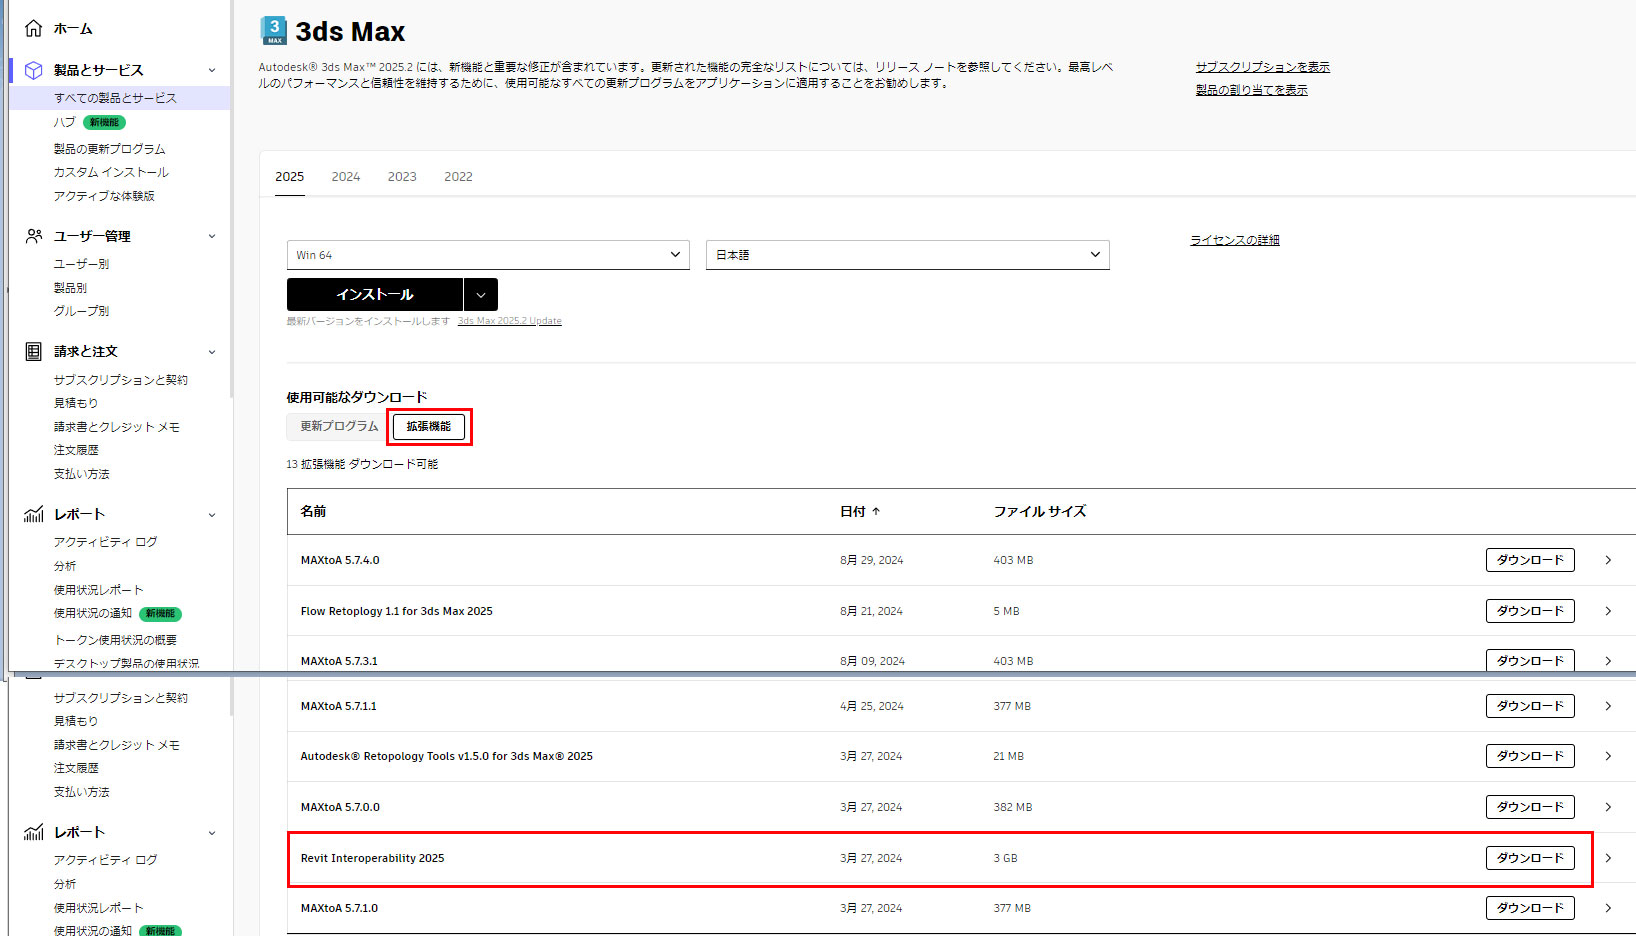Expand details chevron for MAXtoA 5.7.4.0

[x=1608, y=560]
